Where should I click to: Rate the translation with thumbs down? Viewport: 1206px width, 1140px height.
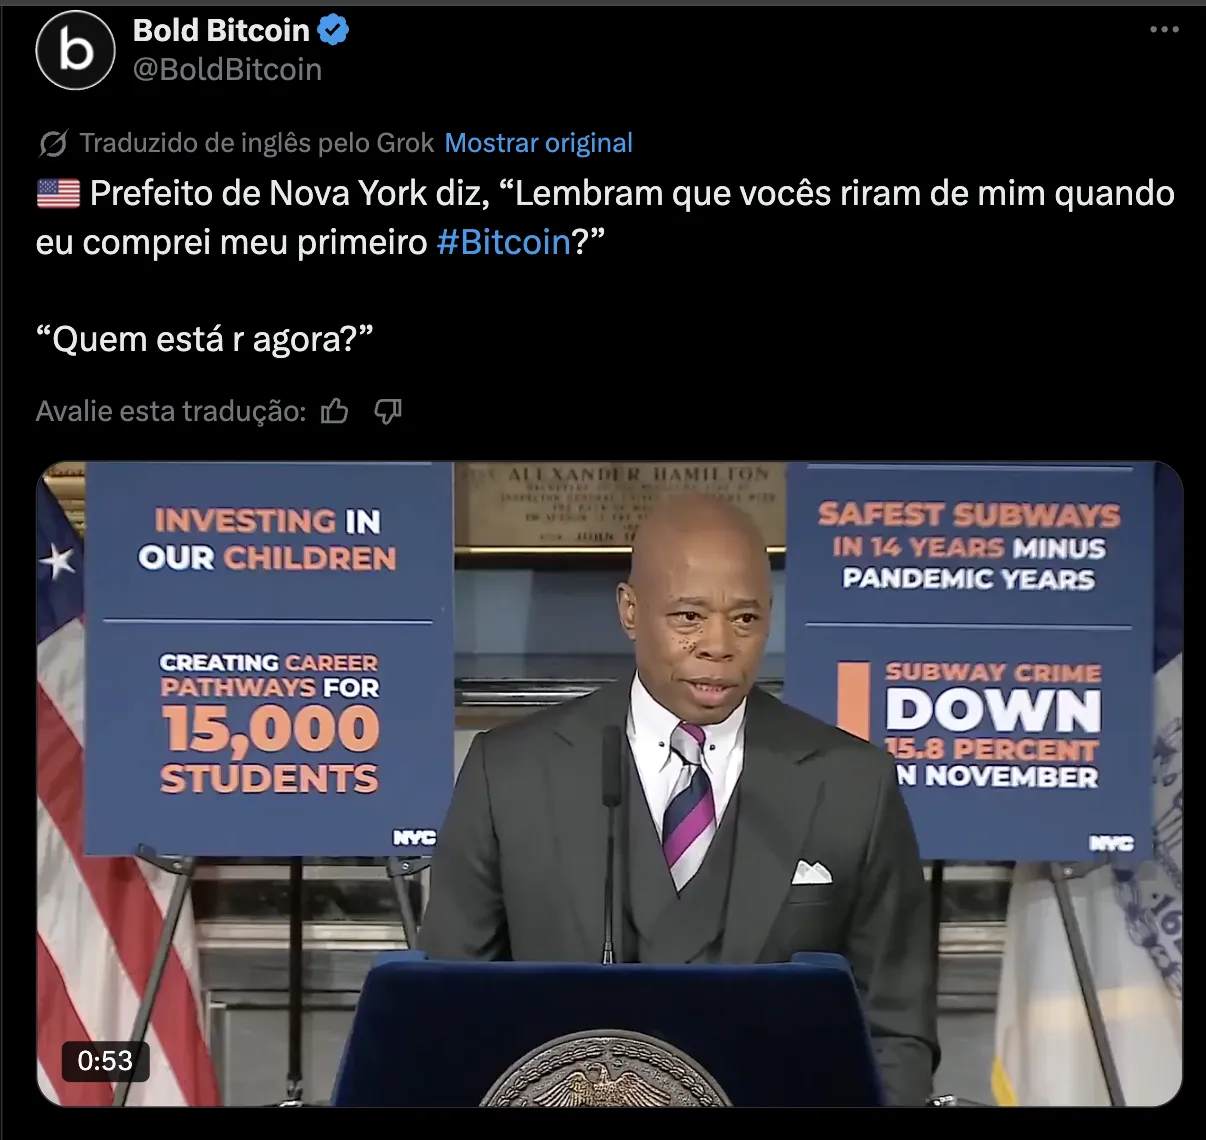[387, 411]
